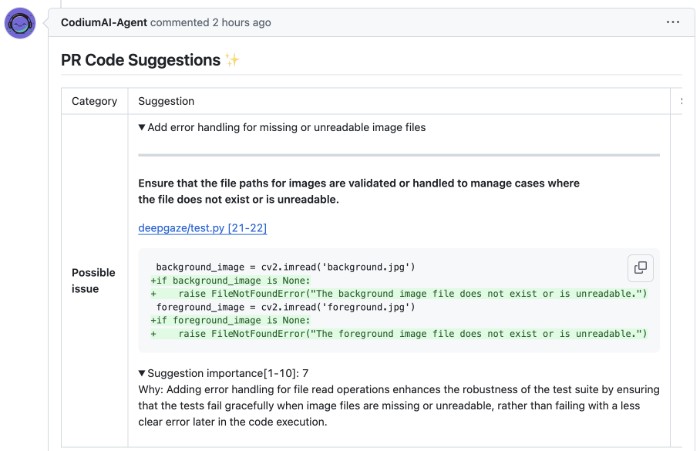Click the bold 'Ensure that the file paths' description
Image resolution: width=700 pixels, height=451 pixels.
tap(358, 191)
